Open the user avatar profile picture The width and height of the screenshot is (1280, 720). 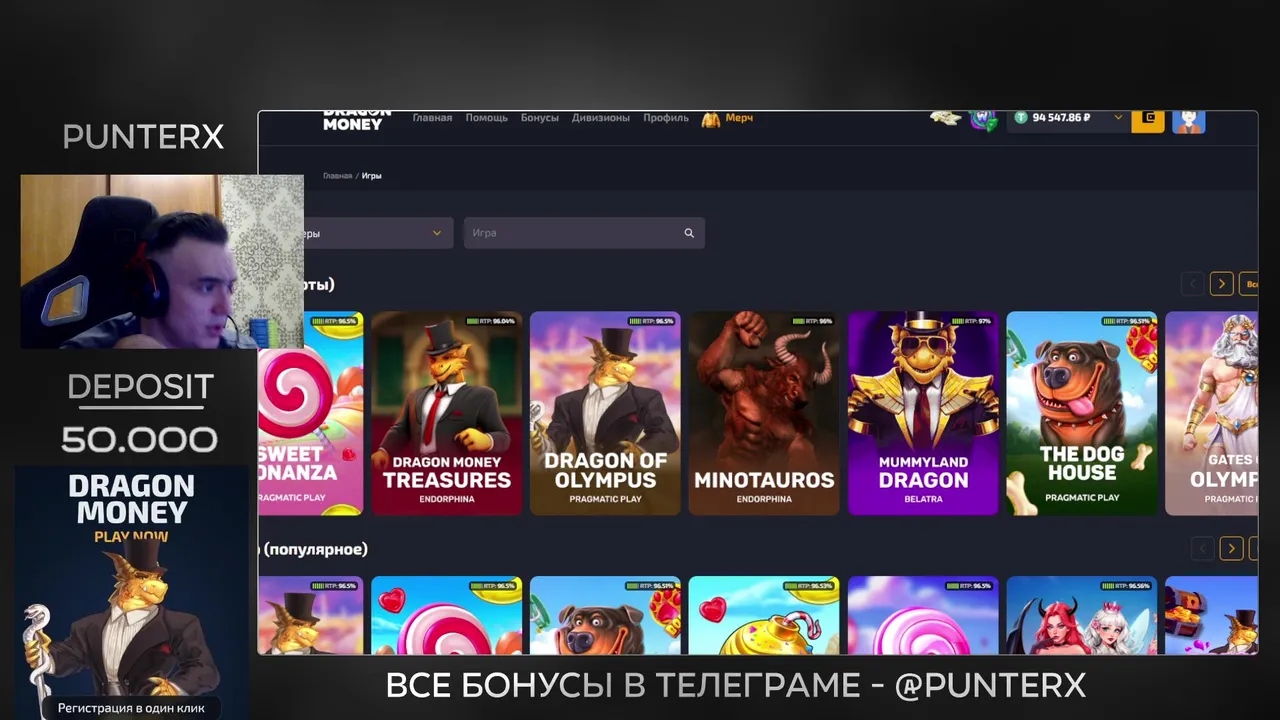1189,121
